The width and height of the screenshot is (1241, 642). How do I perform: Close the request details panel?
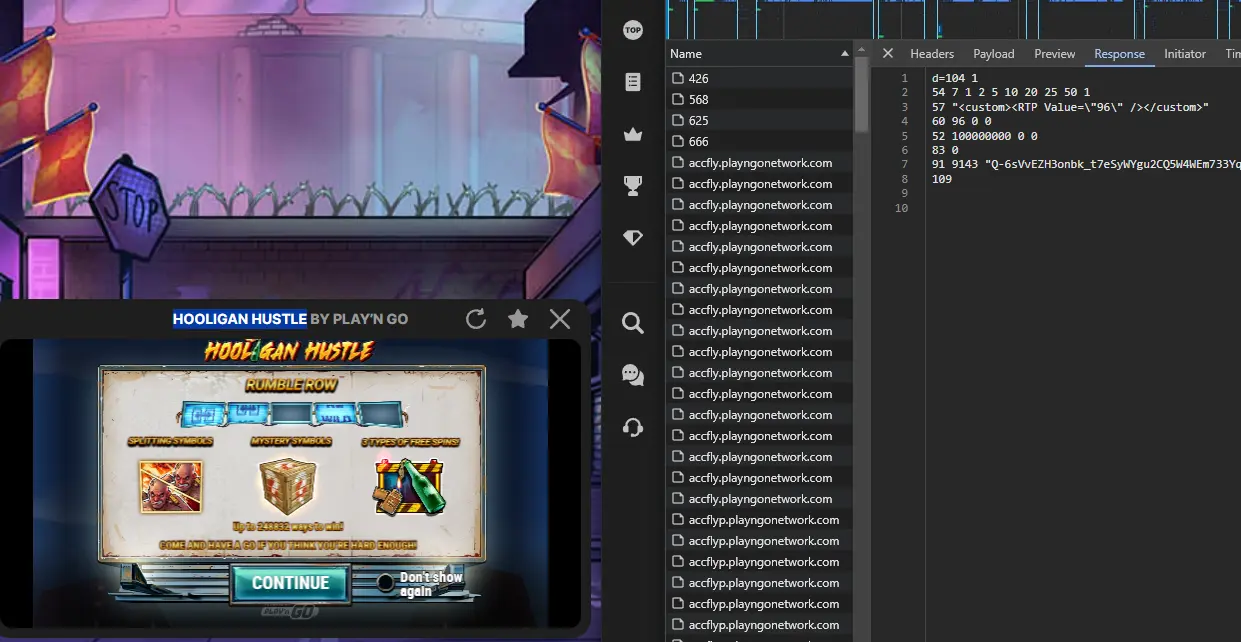(887, 54)
